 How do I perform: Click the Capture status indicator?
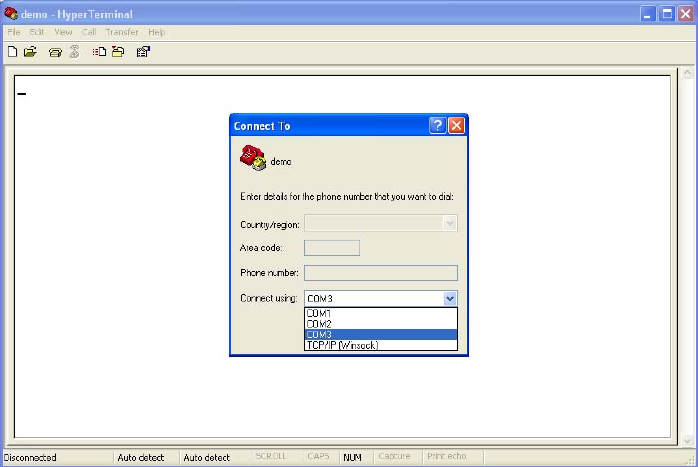(x=394, y=456)
